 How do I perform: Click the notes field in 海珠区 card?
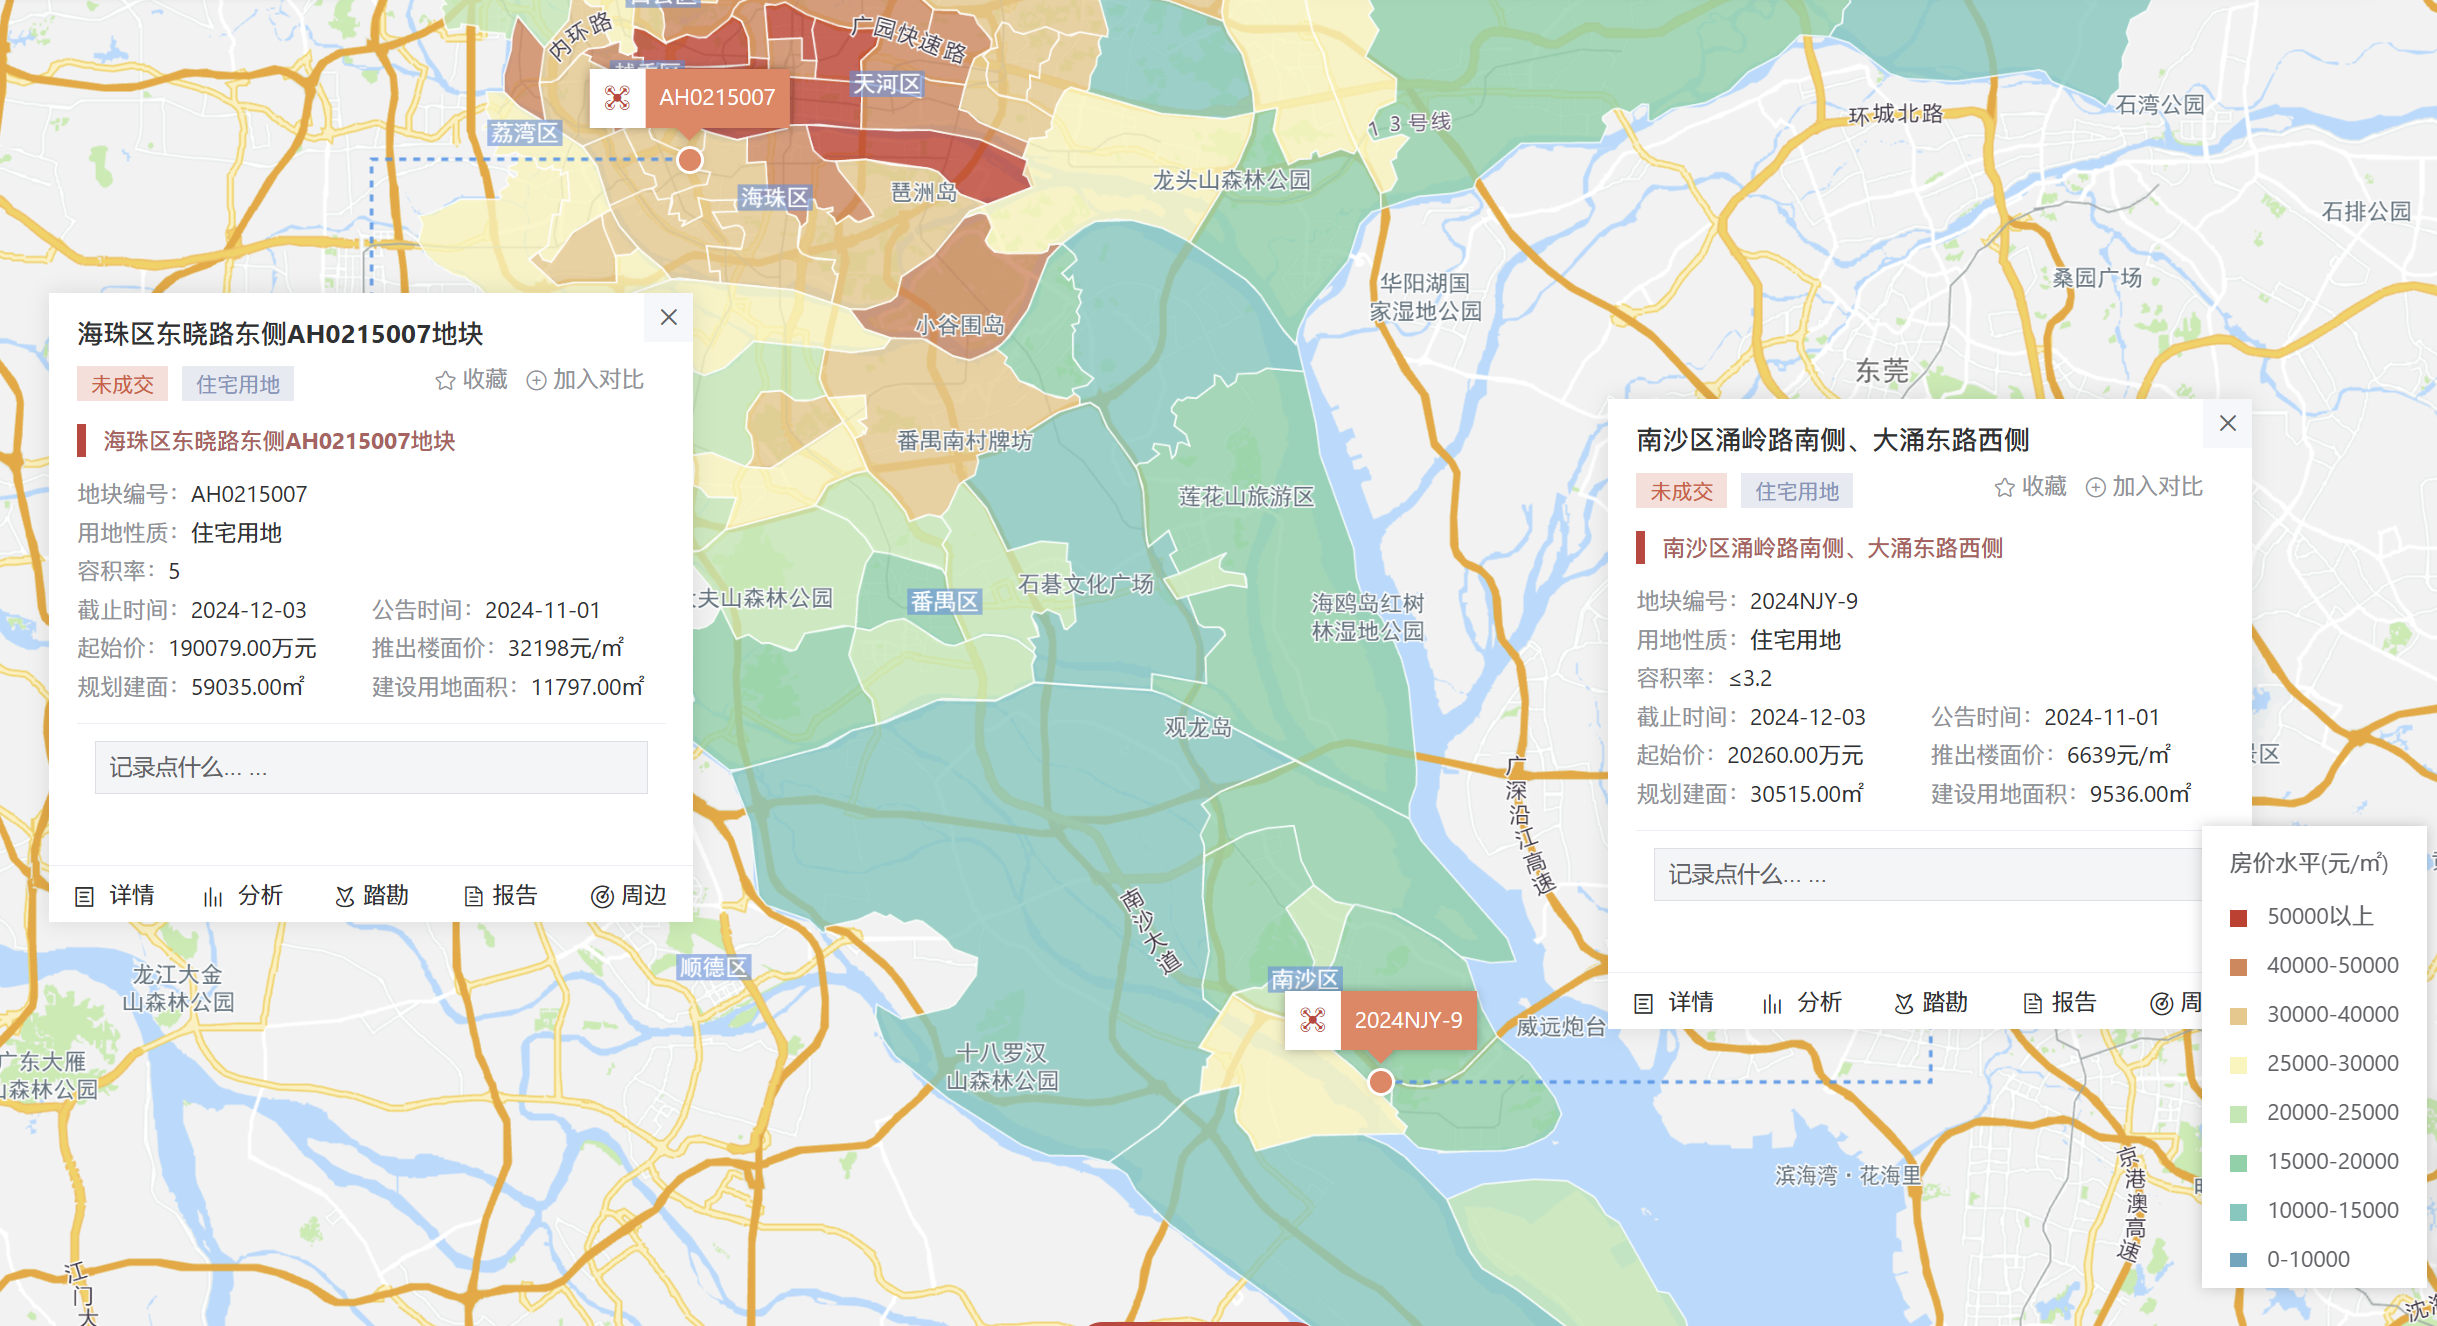pyautogui.click(x=371, y=767)
